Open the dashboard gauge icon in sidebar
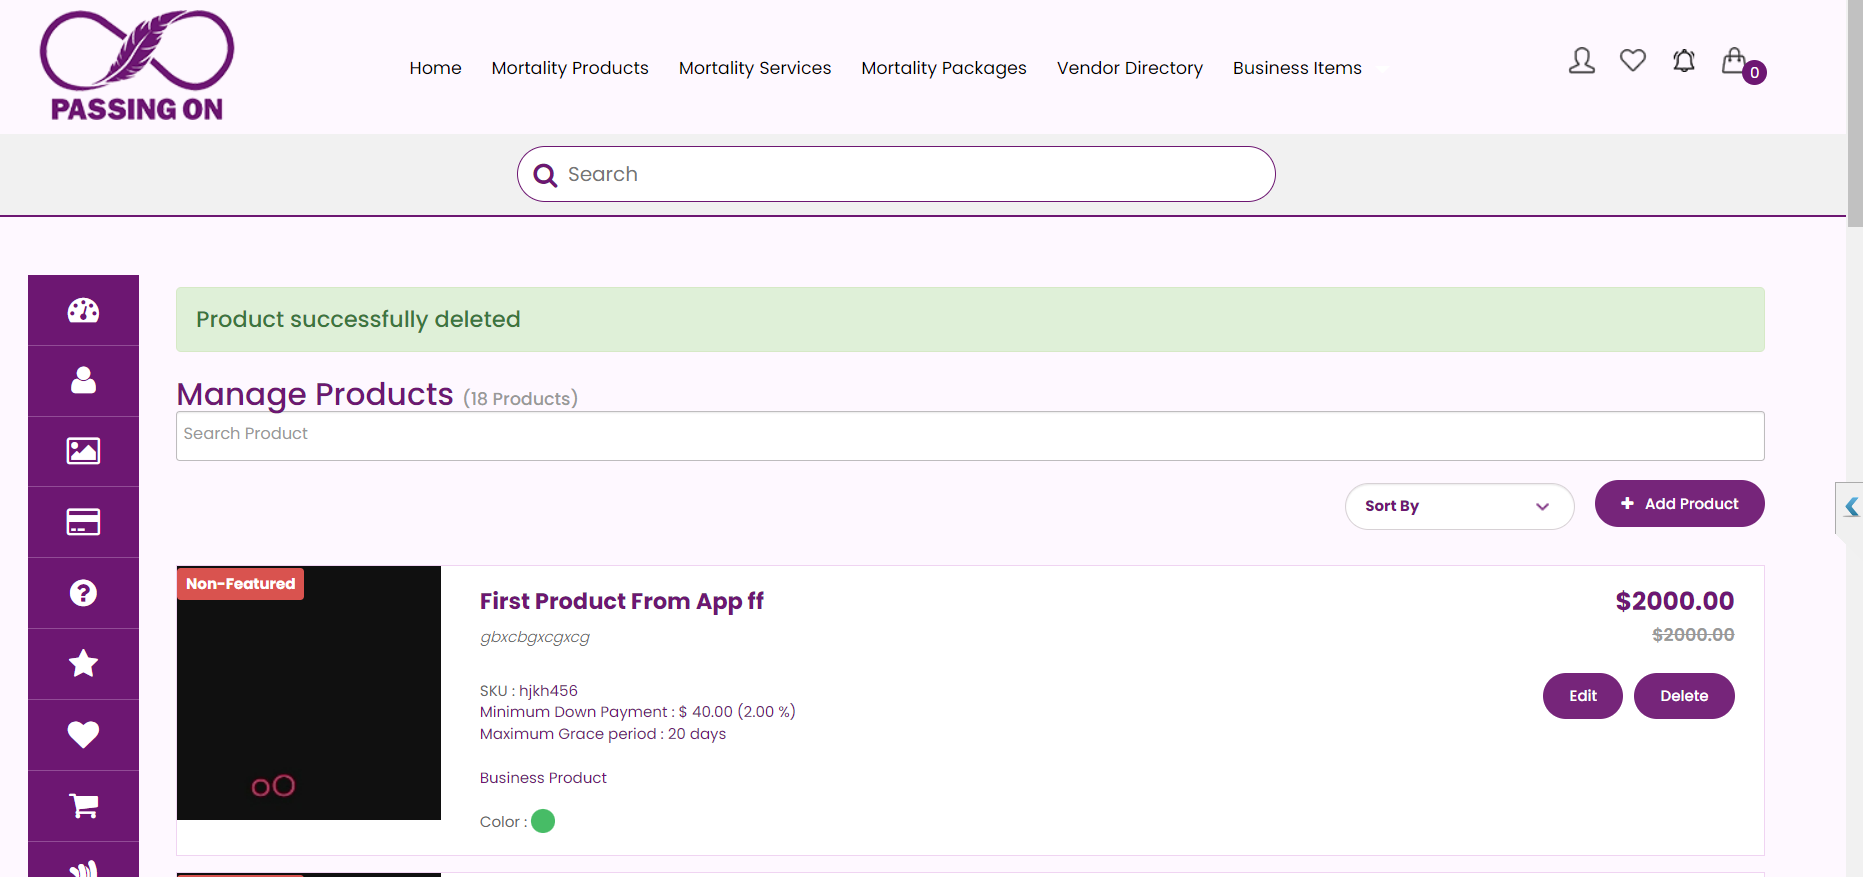Image resolution: width=1863 pixels, height=877 pixels. [x=83, y=311]
